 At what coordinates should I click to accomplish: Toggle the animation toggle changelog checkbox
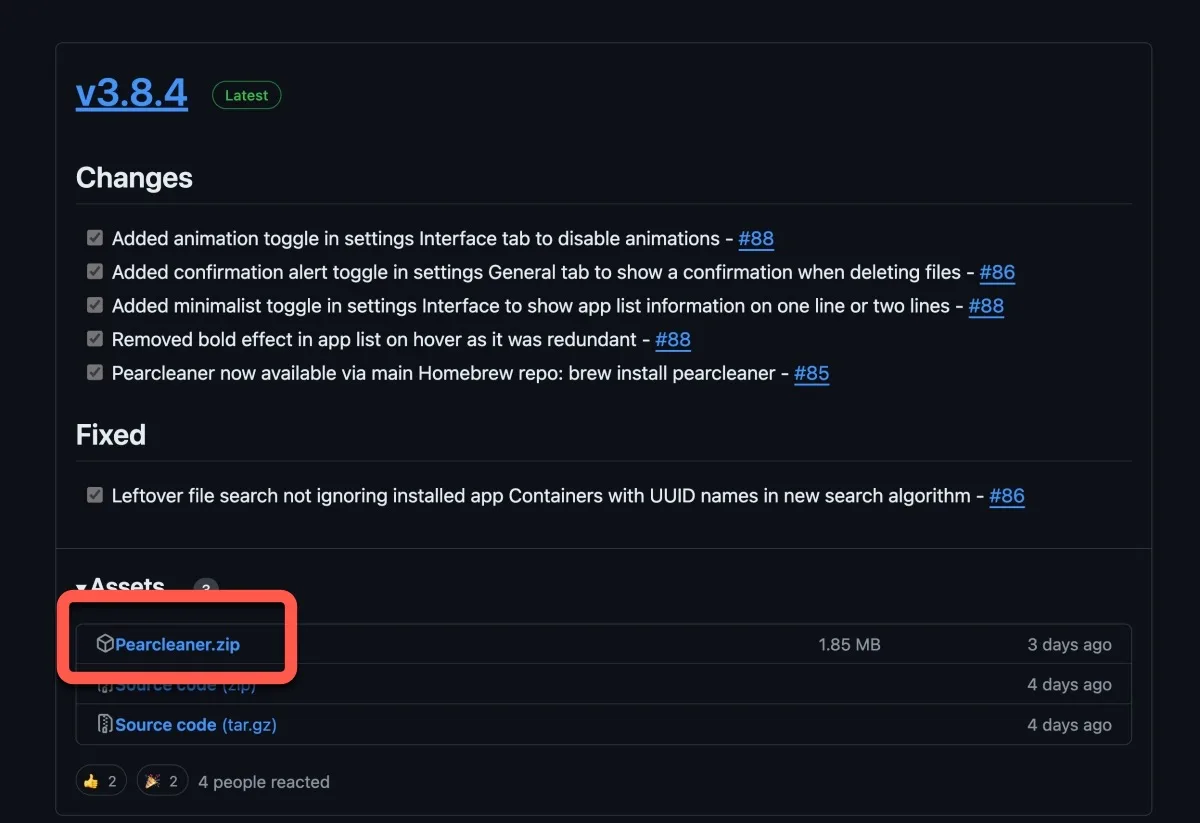[95, 238]
